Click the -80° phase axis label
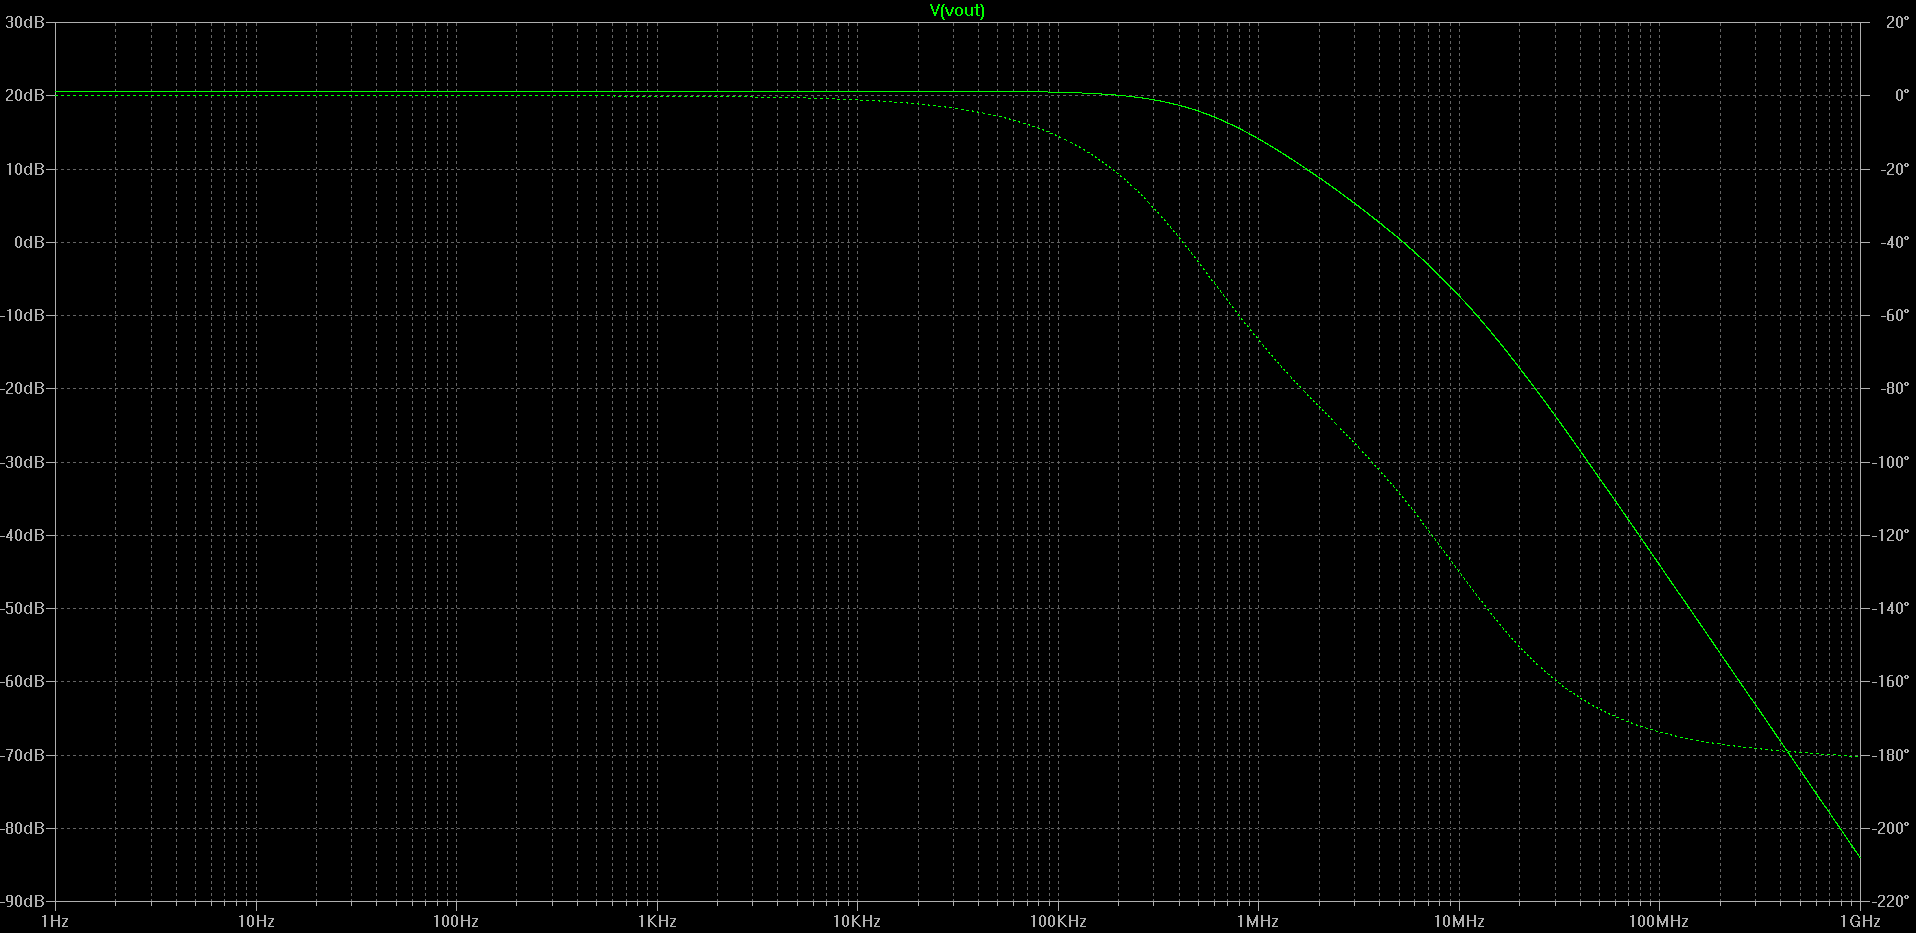Viewport: 1916px width, 933px height. tap(1894, 388)
